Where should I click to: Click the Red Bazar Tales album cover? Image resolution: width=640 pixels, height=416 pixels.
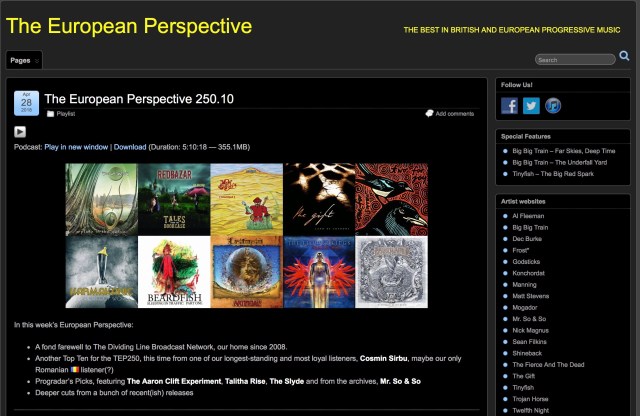pos(173,199)
